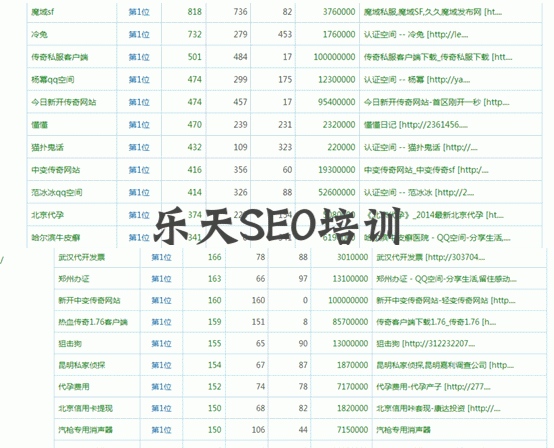The image size is (554, 448).
Task: Select the 哈尔滨牛皮癣 keyword
Action: [x=55, y=238]
